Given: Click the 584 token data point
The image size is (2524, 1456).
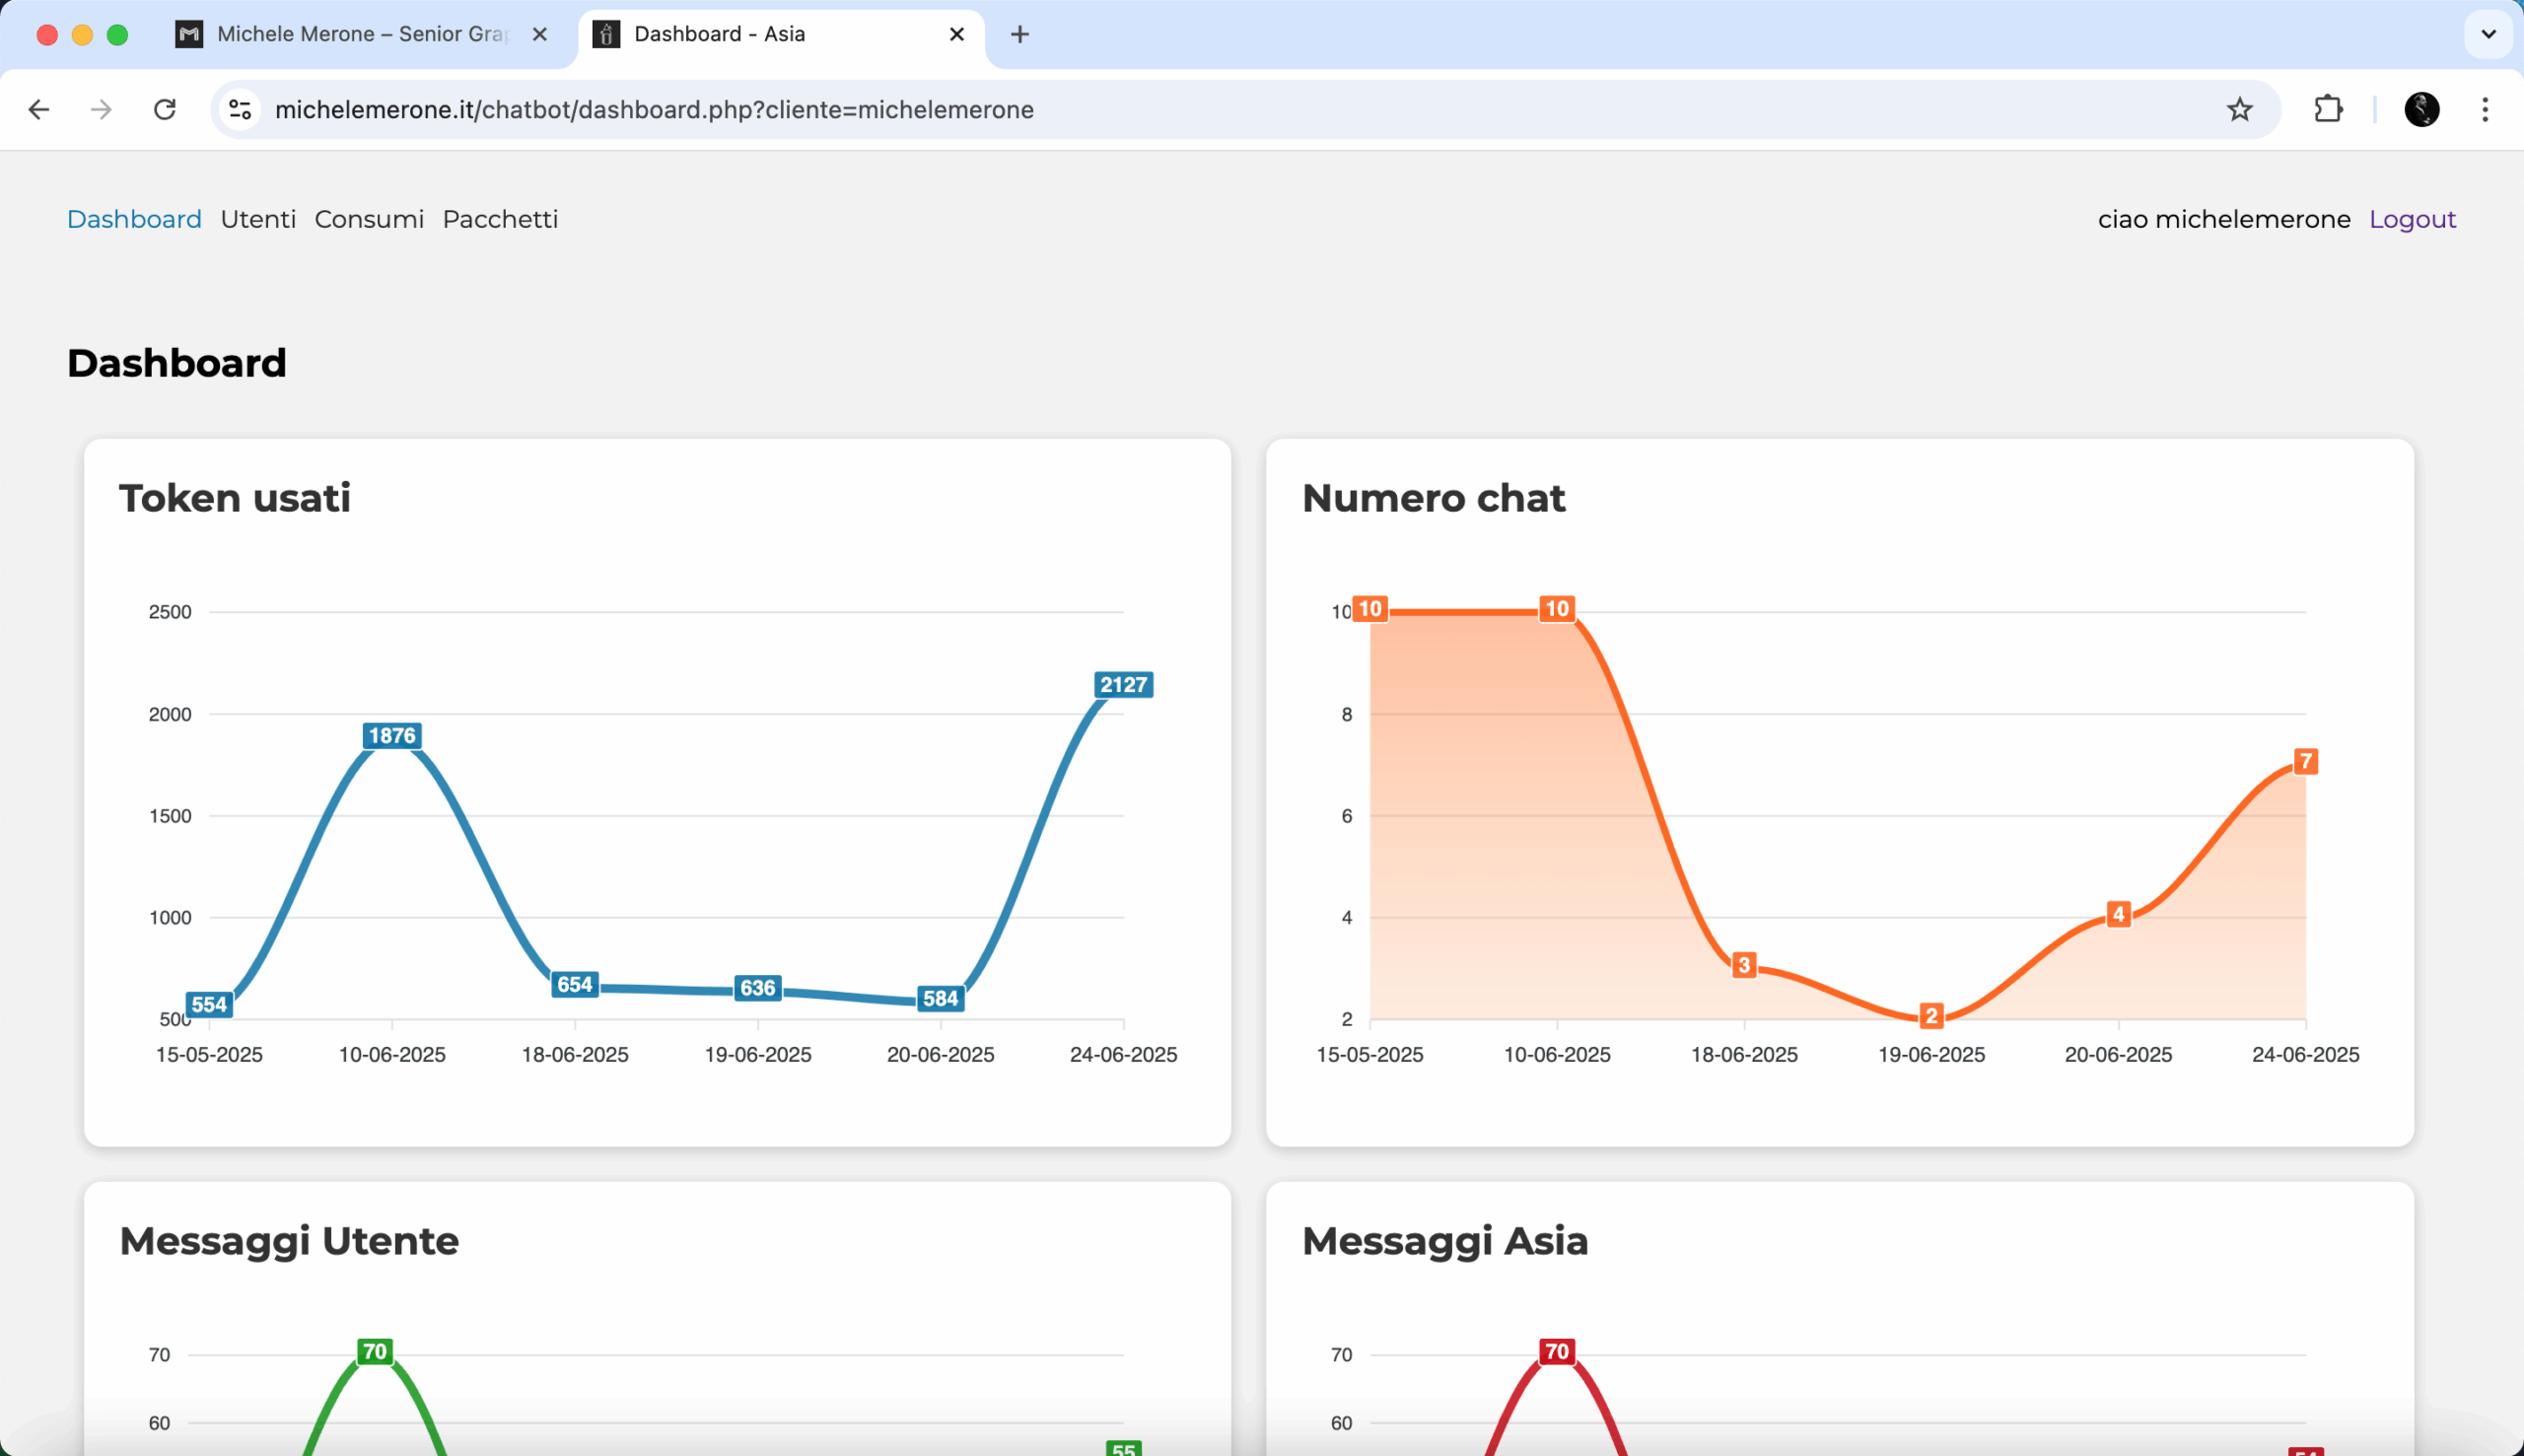Looking at the screenshot, I should click(940, 998).
